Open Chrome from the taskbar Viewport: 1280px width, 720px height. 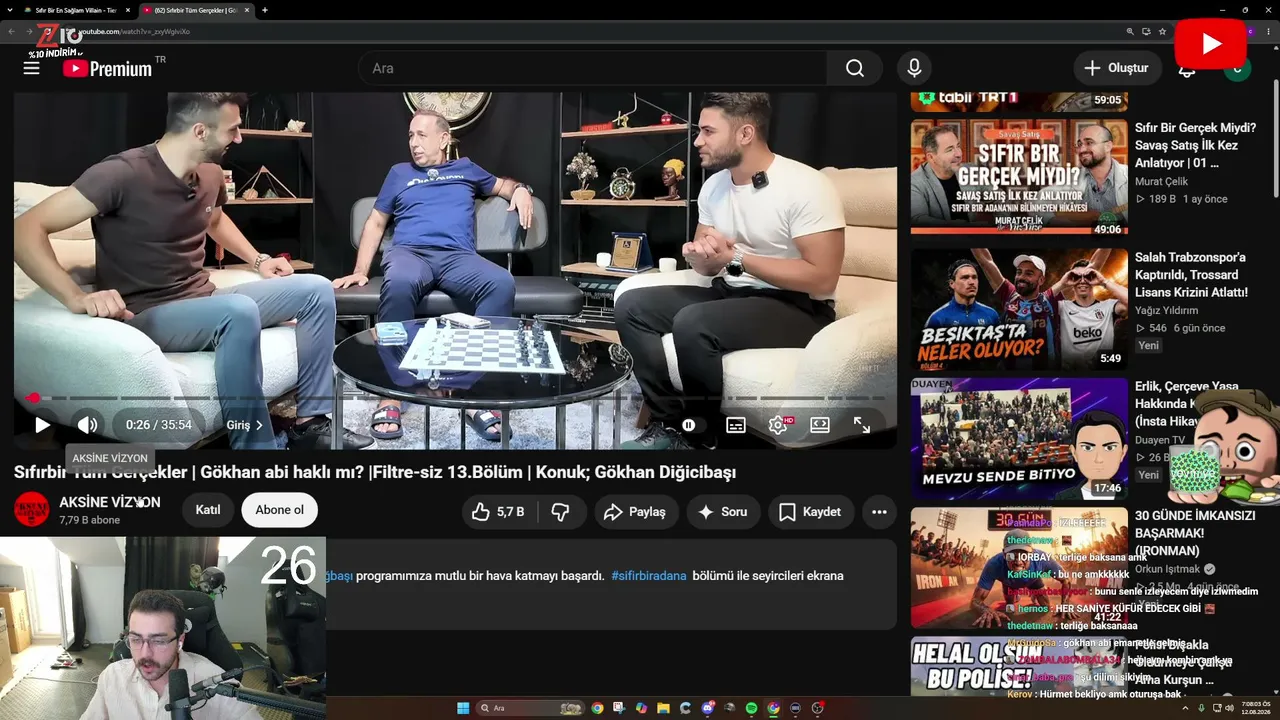597,708
